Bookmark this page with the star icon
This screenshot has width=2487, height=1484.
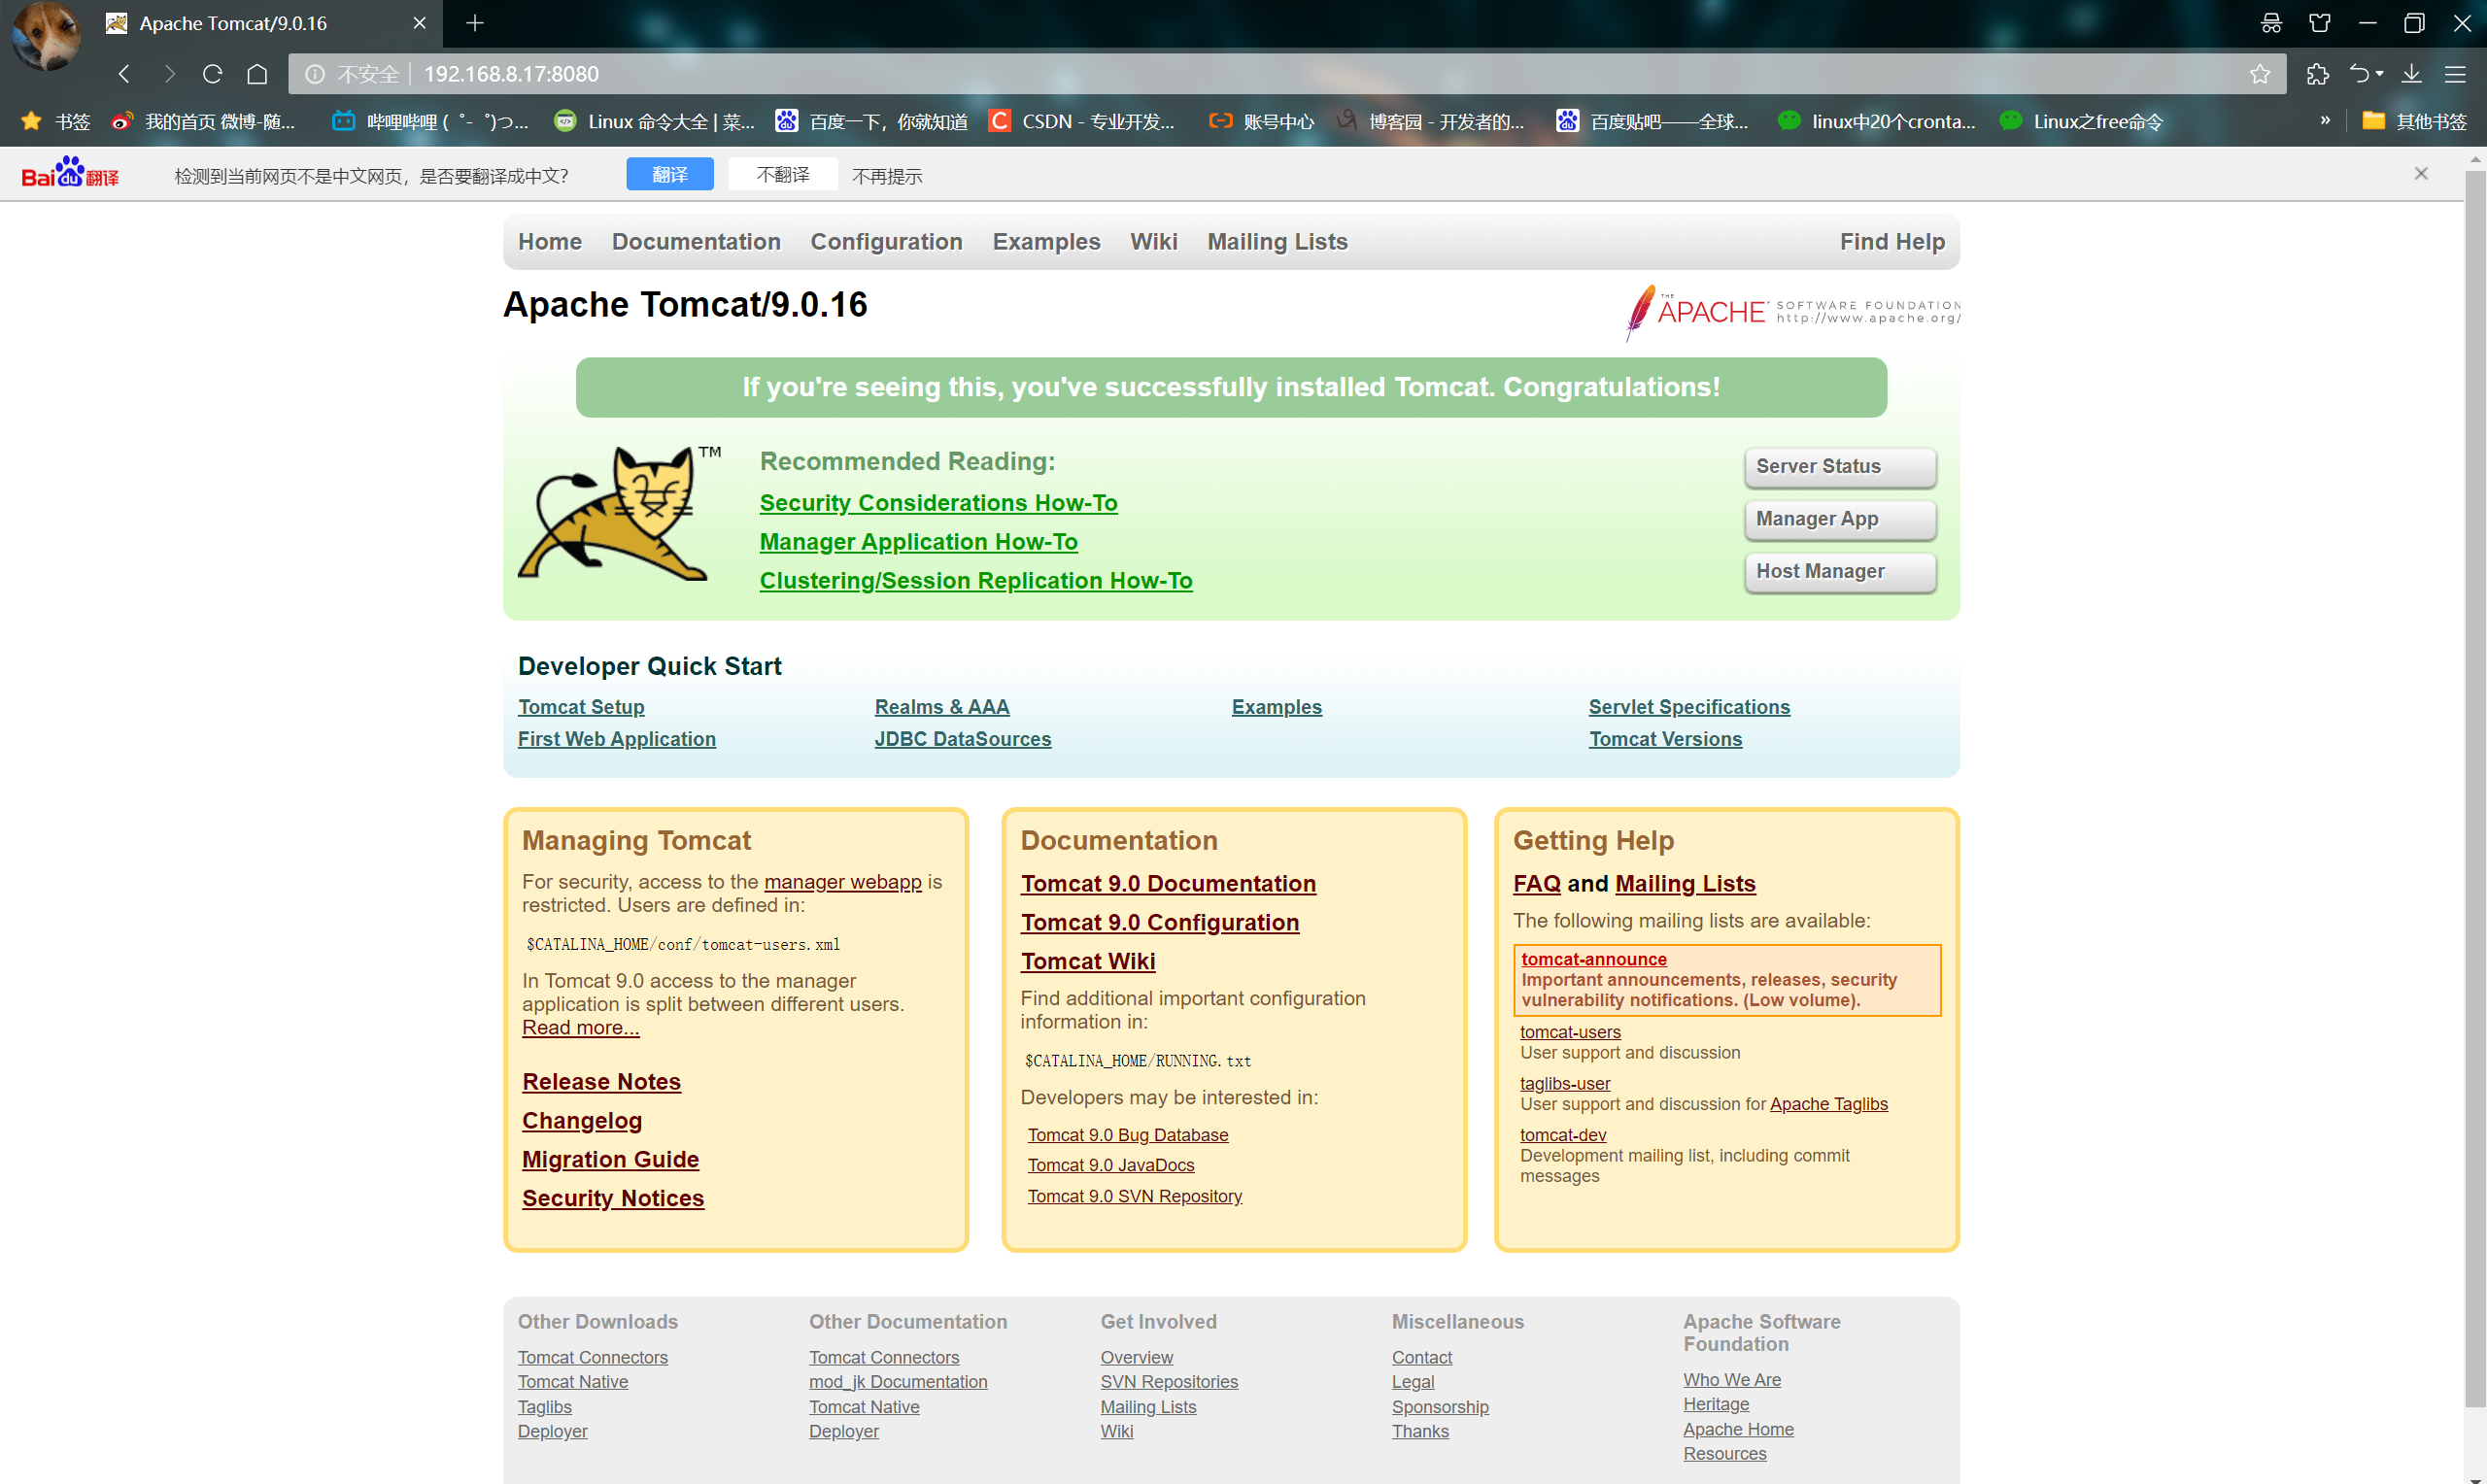click(x=2260, y=74)
